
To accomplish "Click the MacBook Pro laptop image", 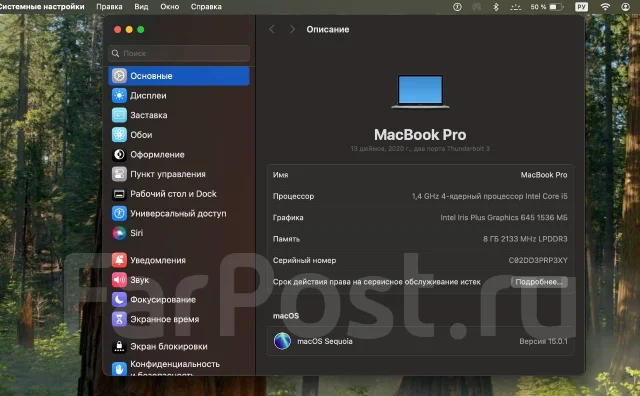I will click(420, 91).
